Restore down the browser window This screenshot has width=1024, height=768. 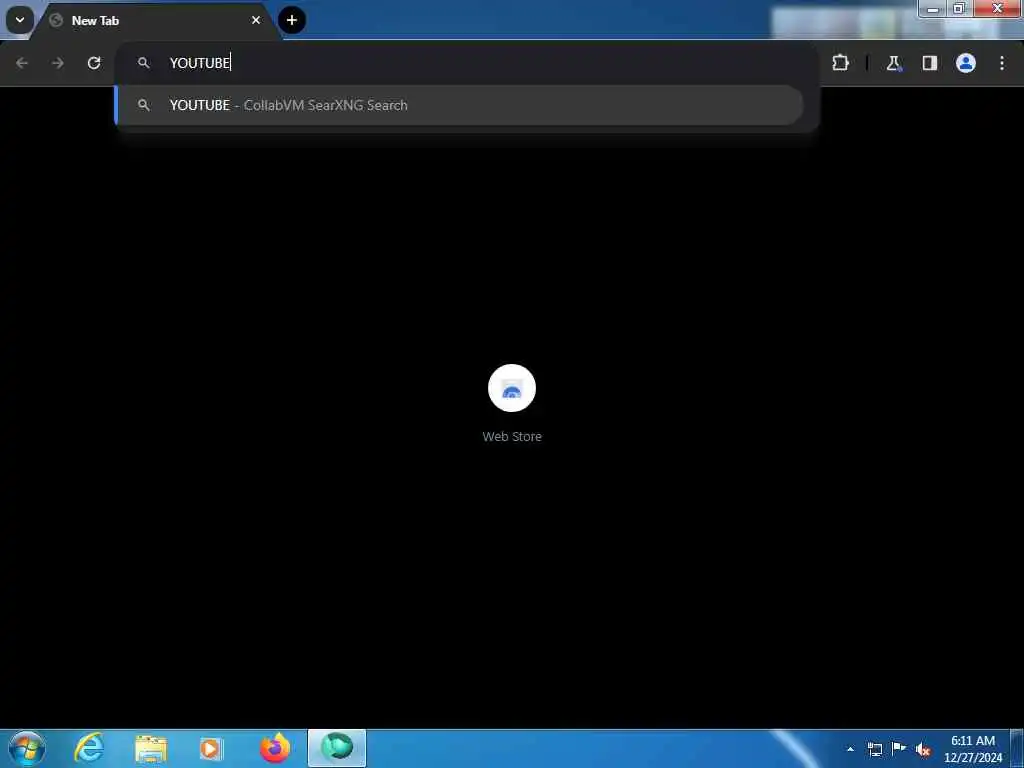959,8
